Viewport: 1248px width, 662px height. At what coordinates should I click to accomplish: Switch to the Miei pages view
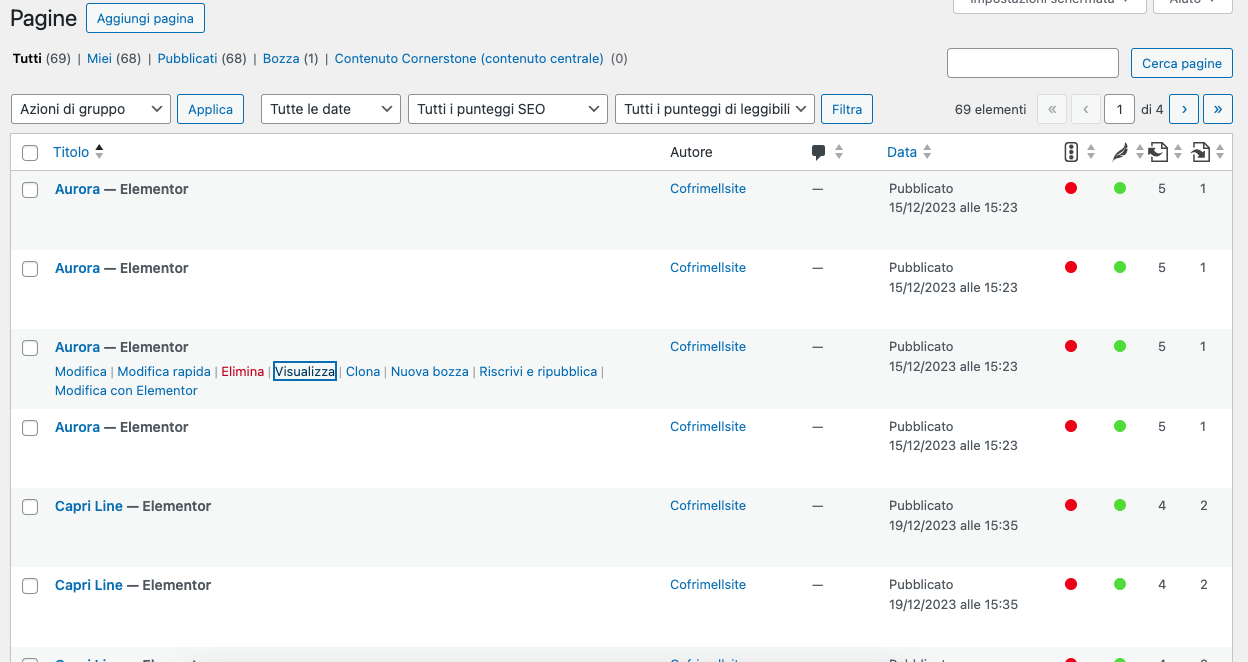click(x=99, y=59)
